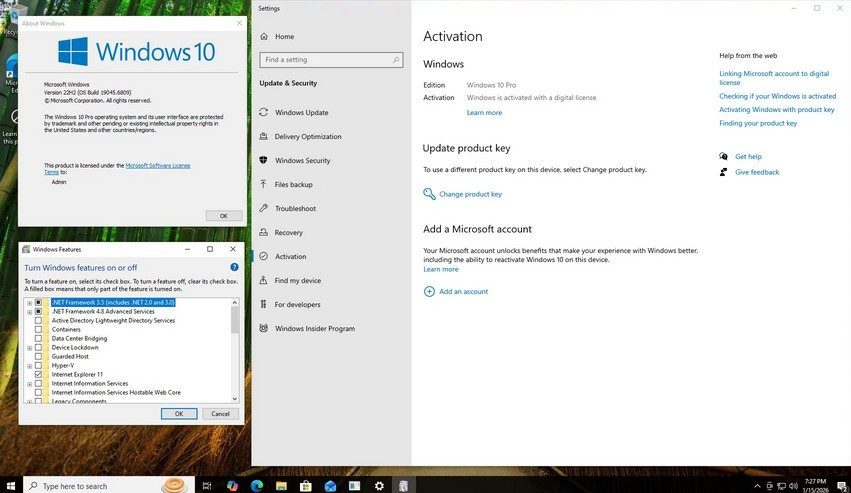Enable the Containers checkbox
Viewport: 851px width, 493px height.
(x=39, y=330)
